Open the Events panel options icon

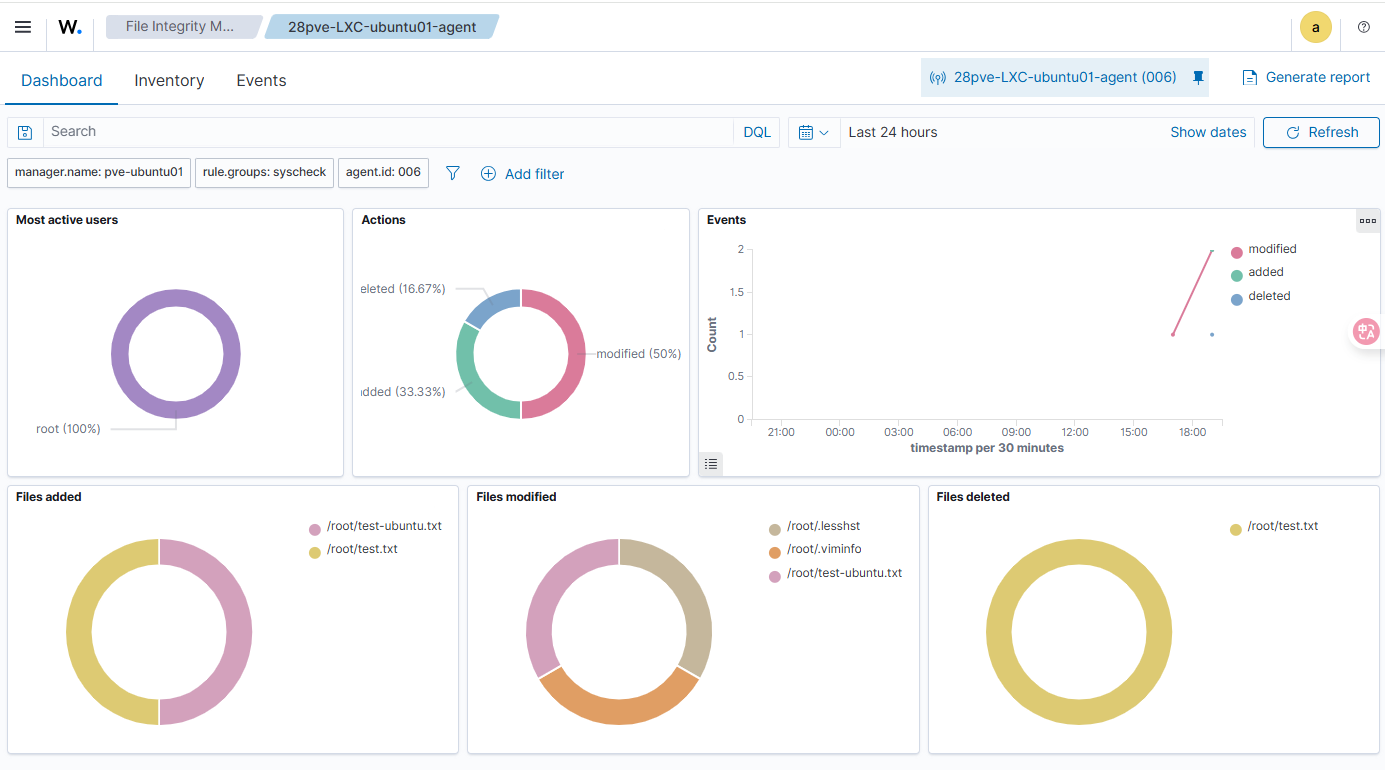pos(1367,220)
